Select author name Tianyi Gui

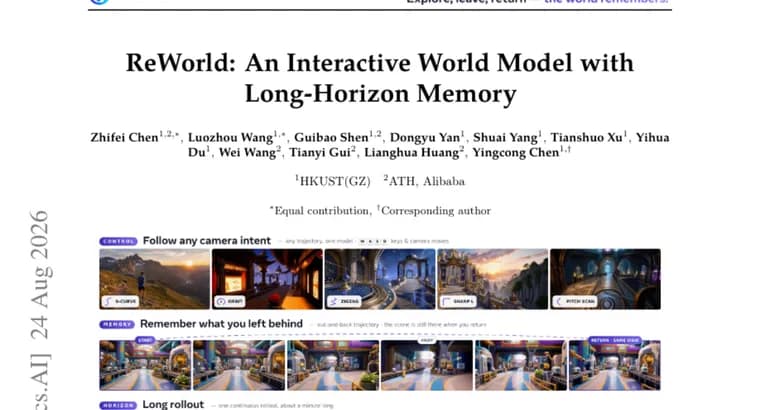(319, 153)
